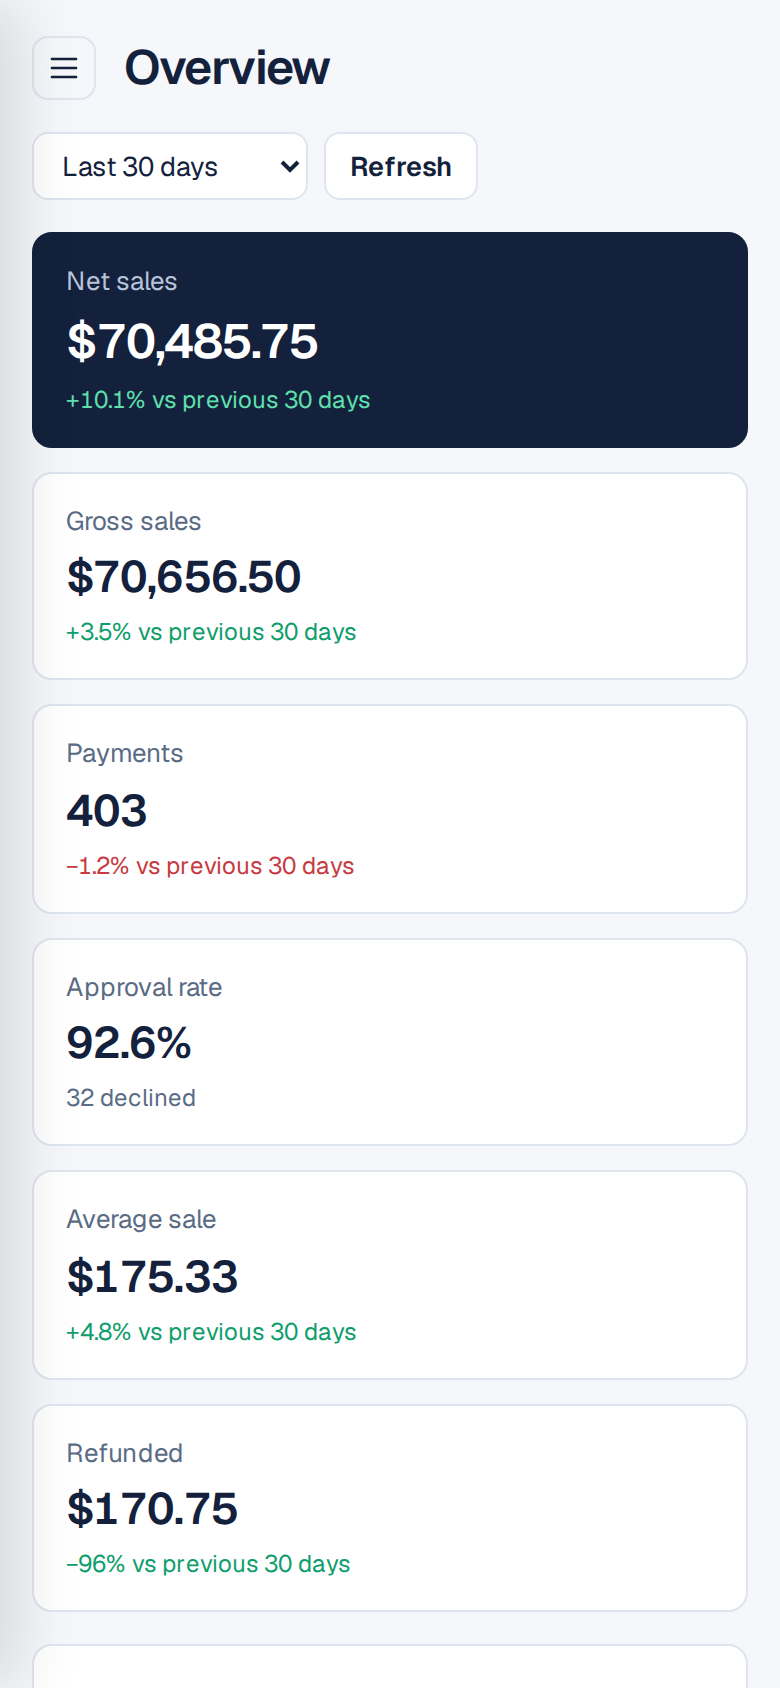The height and width of the screenshot is (1688, 780).
Task: Click the $70,656.50 gross sales value
Action: pyautogui.click(x=184, y=577)
